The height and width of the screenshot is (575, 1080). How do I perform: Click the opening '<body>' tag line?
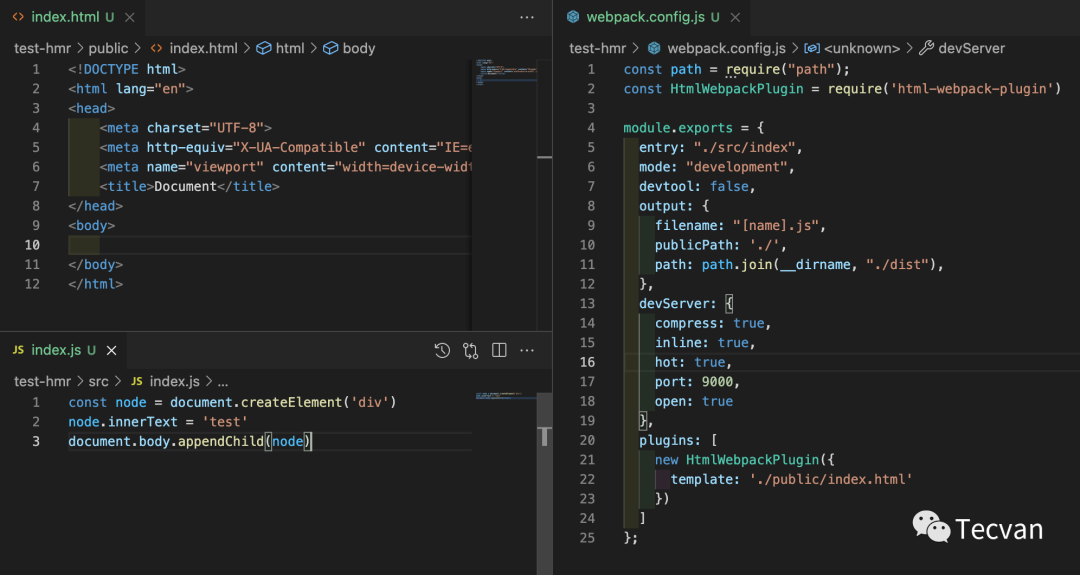92,226
